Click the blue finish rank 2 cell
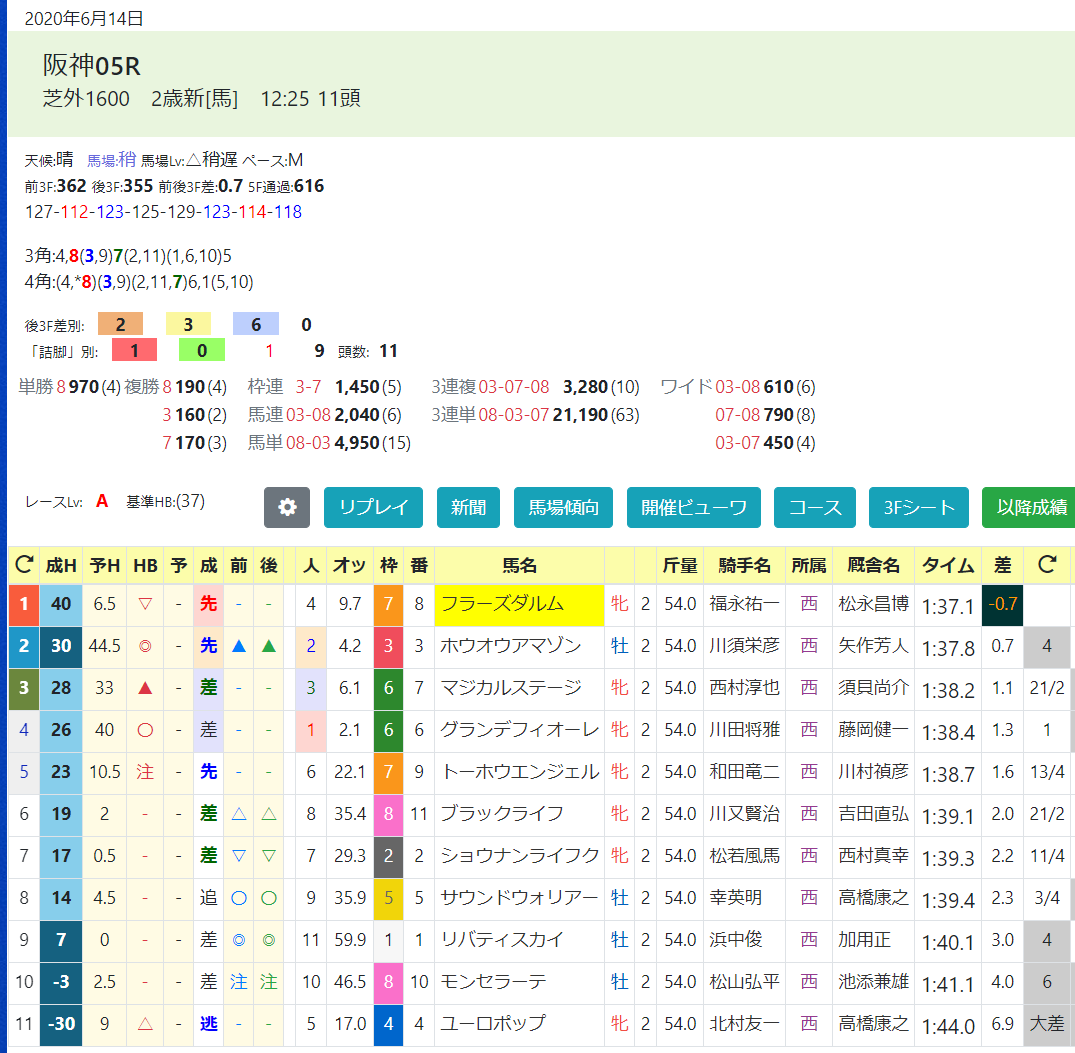This screenshot has height=1053, width=1075. click(x=24, y=646)
